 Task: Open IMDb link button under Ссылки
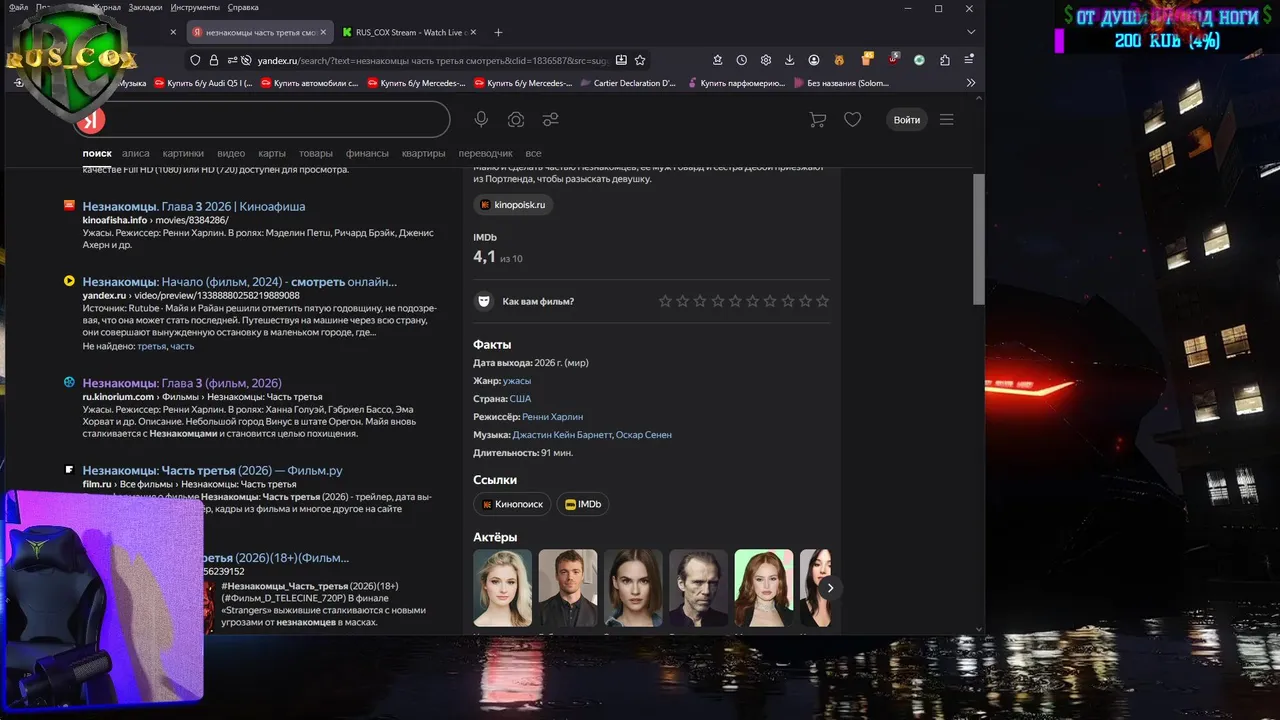pyautogui.click(x=583, y=504)
